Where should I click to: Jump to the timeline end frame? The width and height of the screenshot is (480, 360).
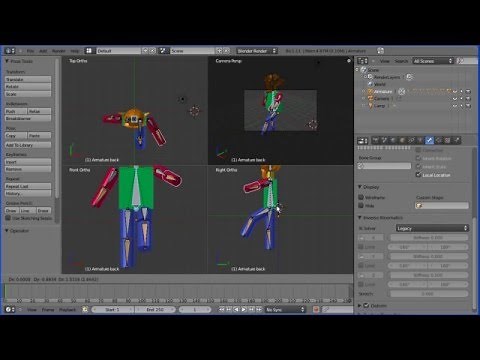point(259,310)
